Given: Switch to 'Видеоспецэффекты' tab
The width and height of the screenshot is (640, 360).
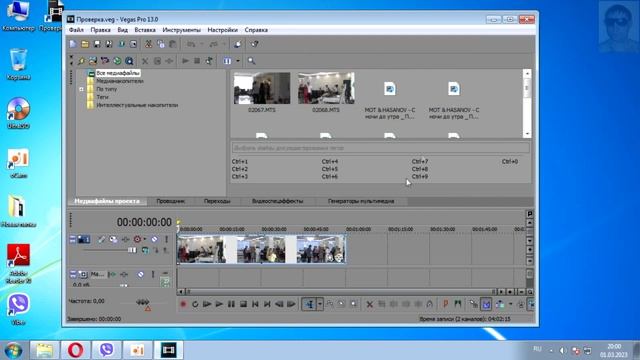Looking at the screenshot, I should click(278, 201).
